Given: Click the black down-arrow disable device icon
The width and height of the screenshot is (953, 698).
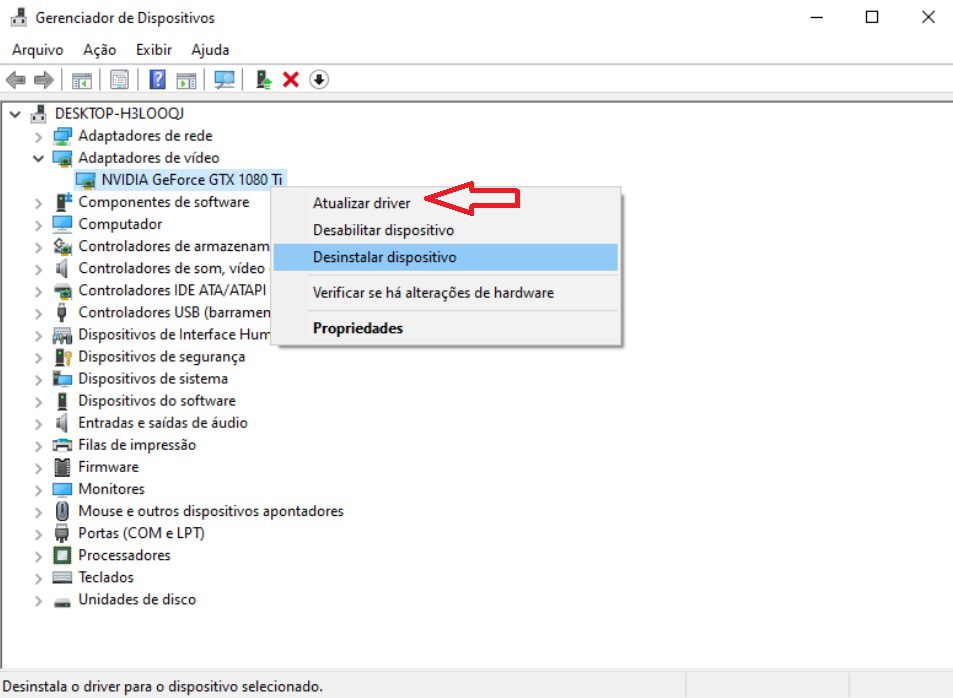Looking at the screenshot, I should (319, 80).
